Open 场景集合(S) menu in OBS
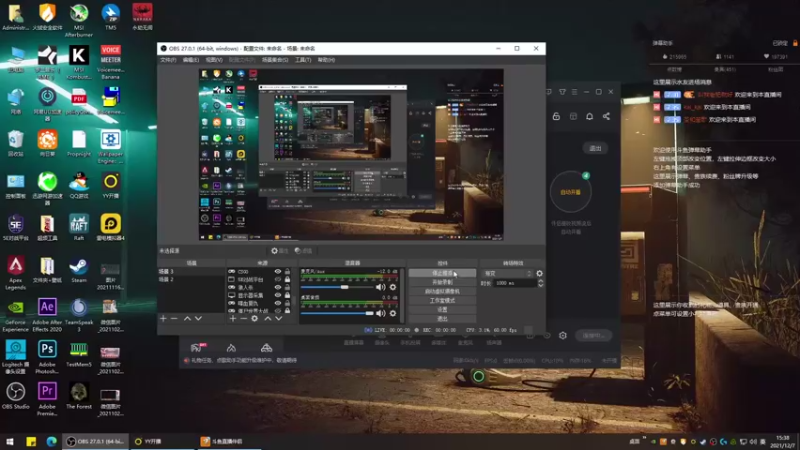The image size is (800, 450). click(275, 60)
